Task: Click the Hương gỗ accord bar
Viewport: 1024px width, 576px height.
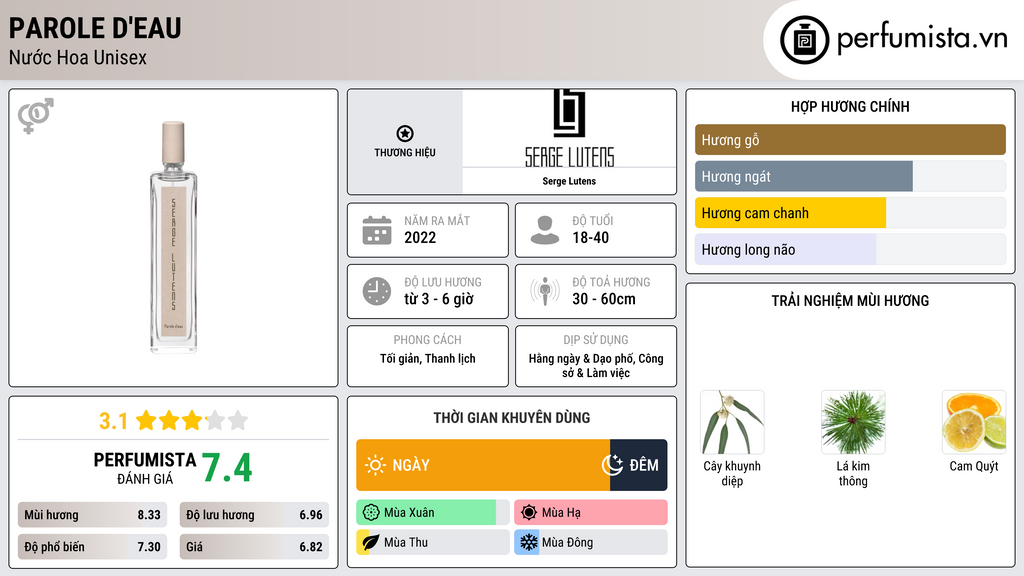Action: pos(850,140)
